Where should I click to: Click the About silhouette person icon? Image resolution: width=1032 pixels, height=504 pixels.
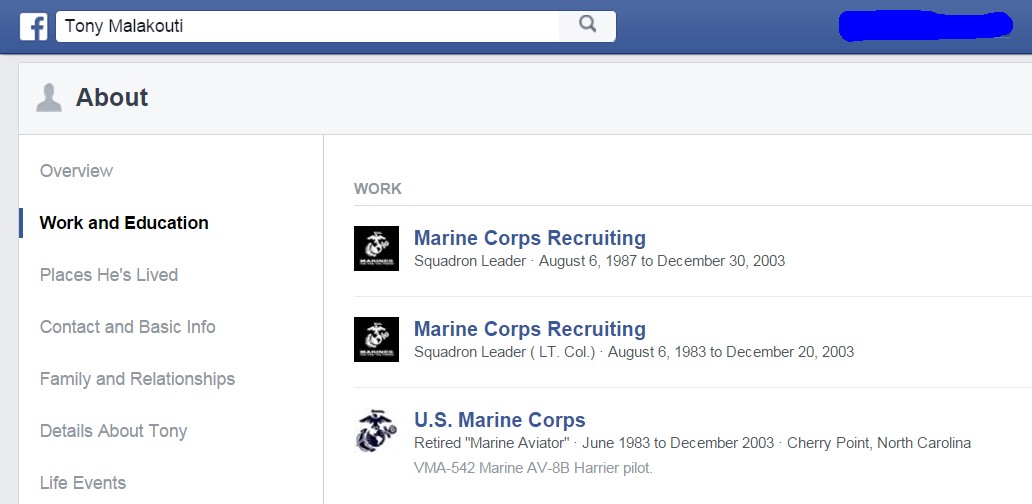(48, 97)
